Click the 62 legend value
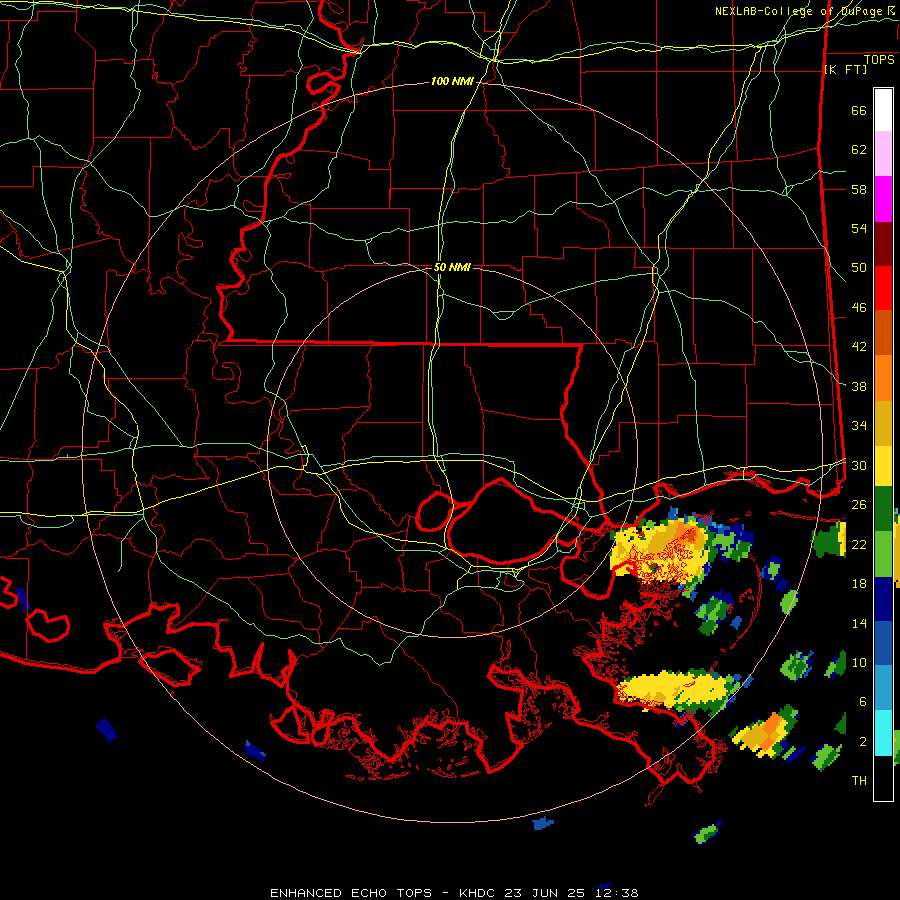The width and height of the screenshot is (900, 900). tap(859, 150)
